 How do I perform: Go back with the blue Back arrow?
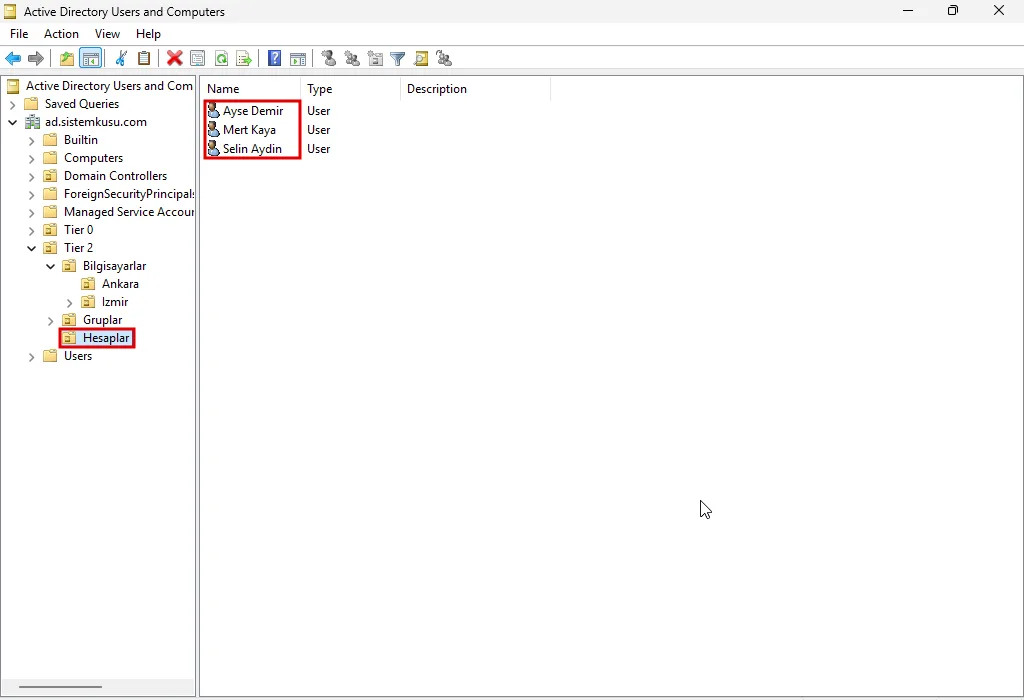tap(13, 59)
